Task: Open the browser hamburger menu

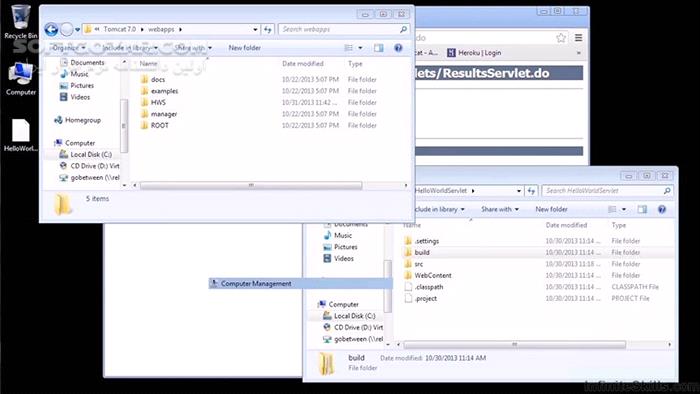Action: pos(578,38)
